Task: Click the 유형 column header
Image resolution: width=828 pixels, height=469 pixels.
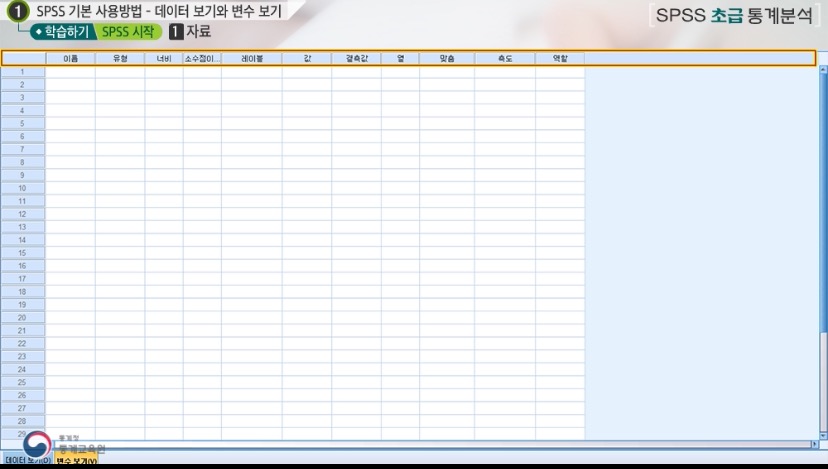Action: (120, 58)
